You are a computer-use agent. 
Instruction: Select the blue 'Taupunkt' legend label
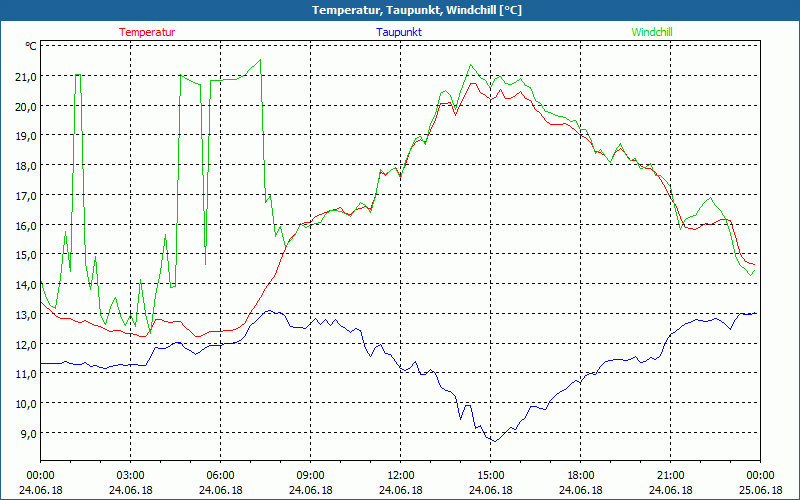(399, 32)
